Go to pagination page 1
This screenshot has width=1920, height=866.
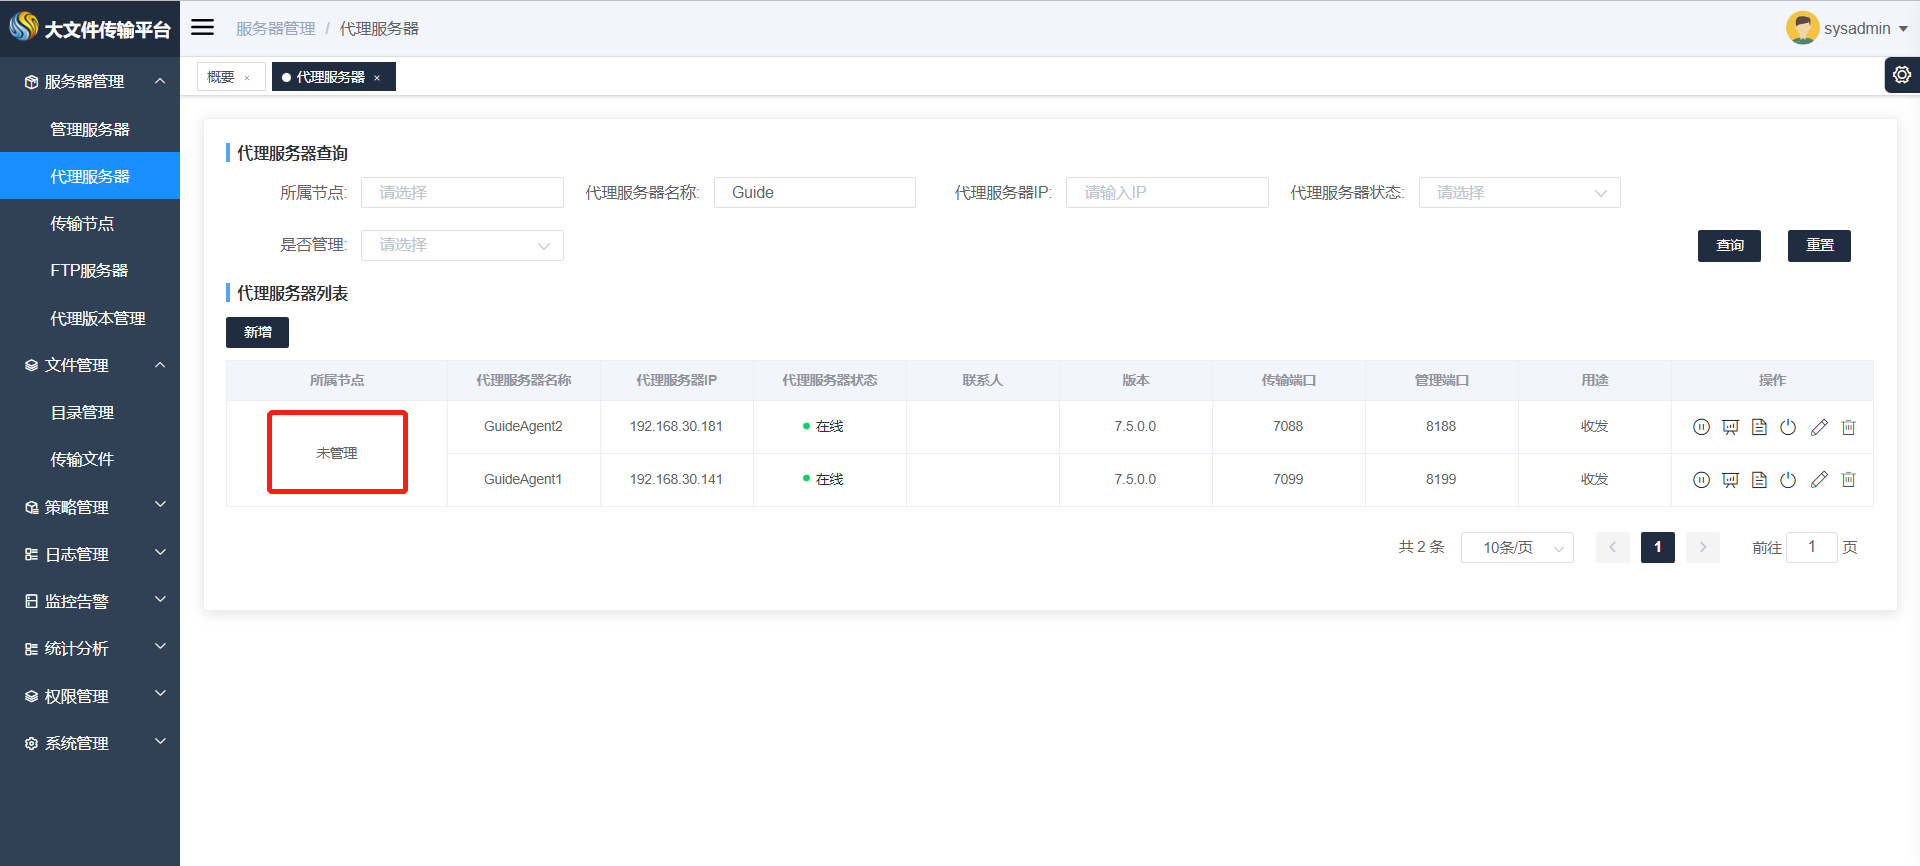[x=1658, y=548]
